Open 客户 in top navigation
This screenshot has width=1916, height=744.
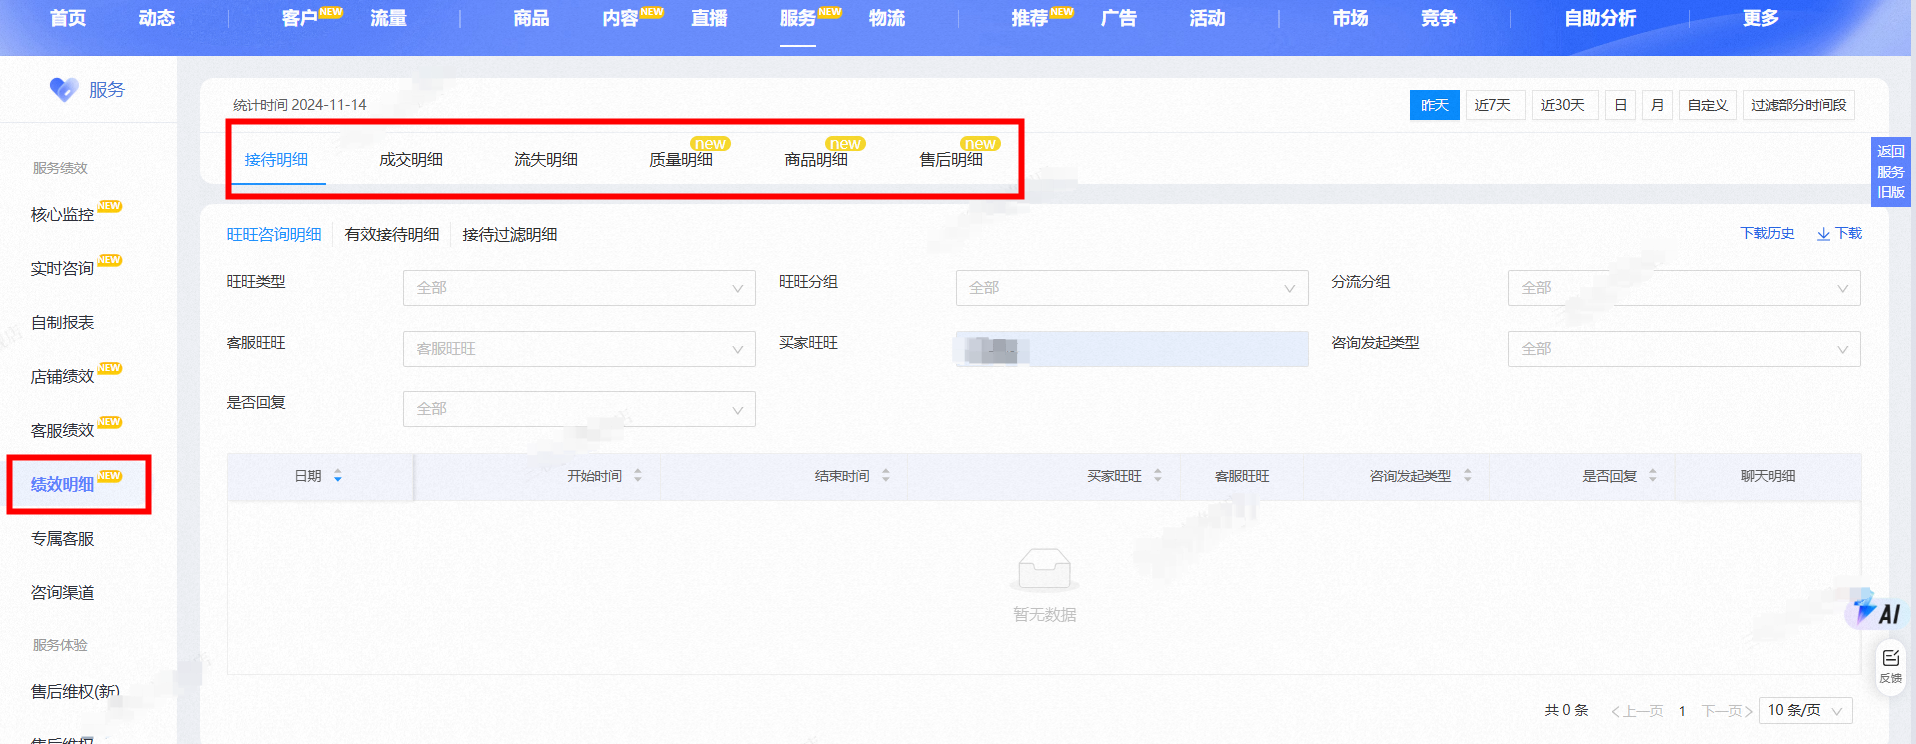point(299,18)
